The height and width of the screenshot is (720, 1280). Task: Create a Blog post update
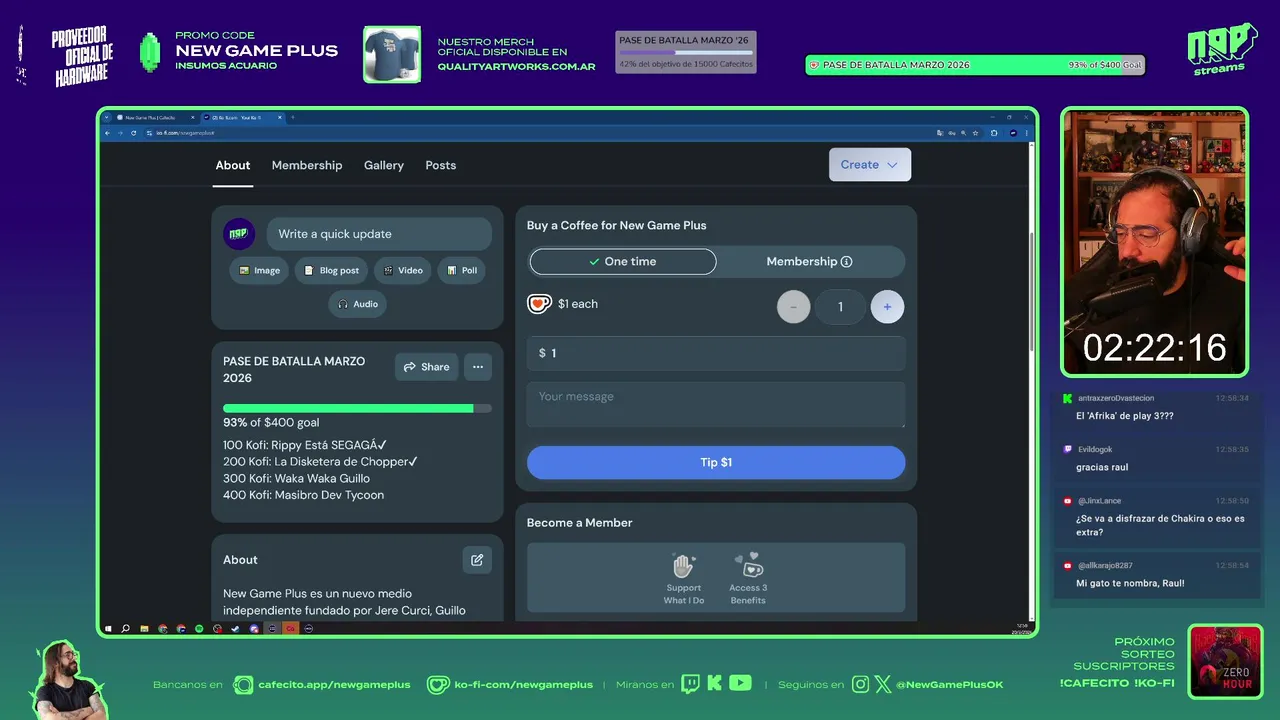(x=331, y=270)
